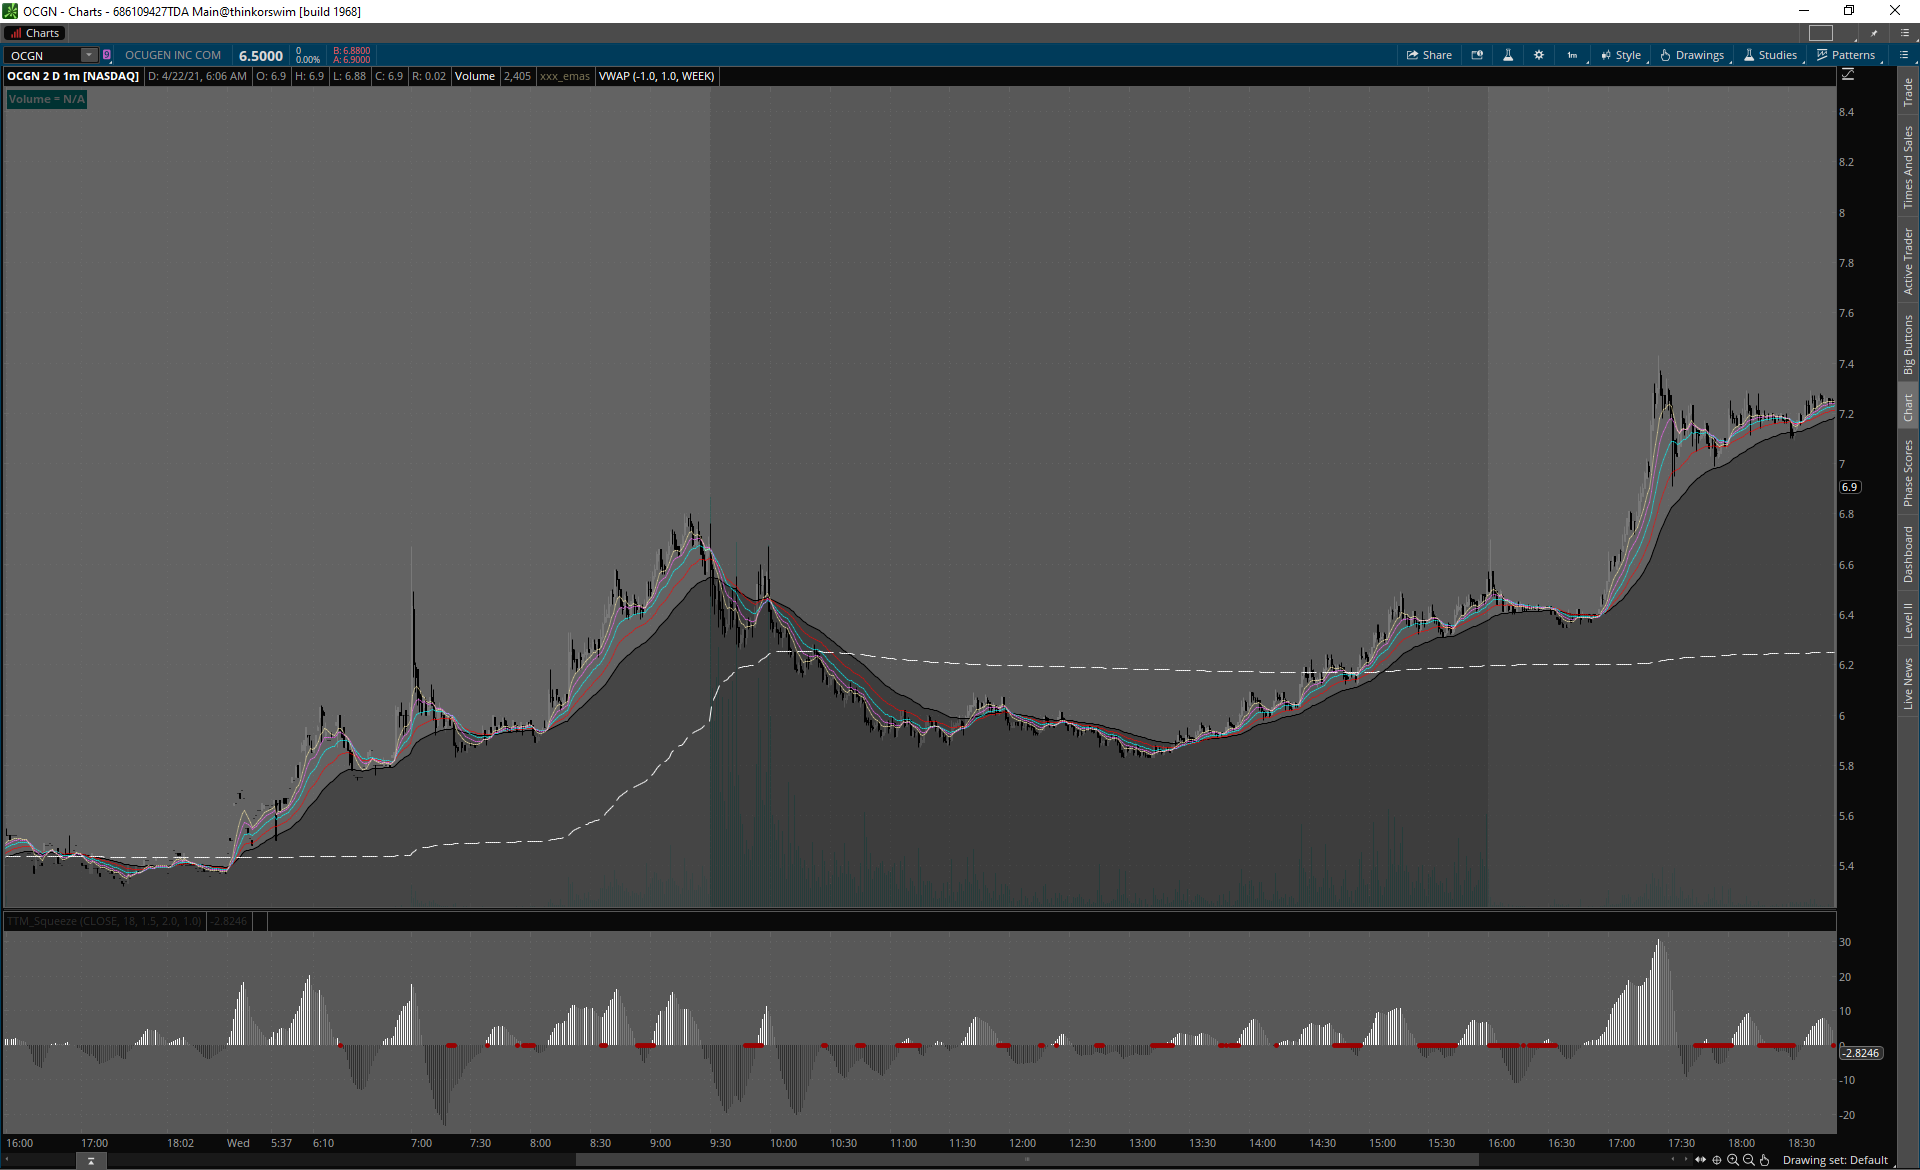Screen dimensions: 1920x1170
Task: Click the symbol link color swatch
Action: (107, 55)
